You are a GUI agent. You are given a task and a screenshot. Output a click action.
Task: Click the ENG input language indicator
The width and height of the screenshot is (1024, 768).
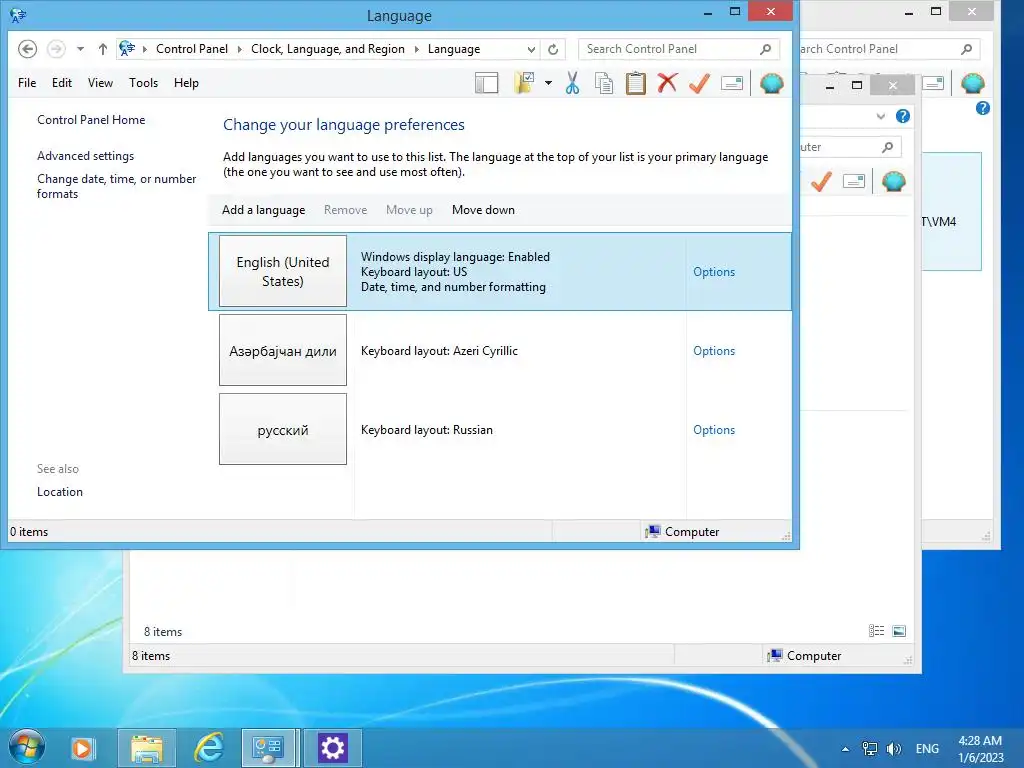coord(927,748)
